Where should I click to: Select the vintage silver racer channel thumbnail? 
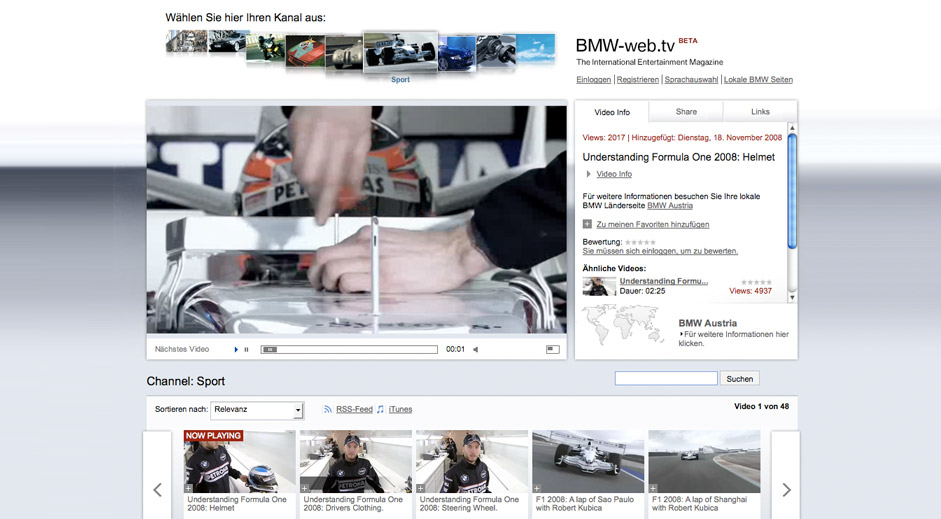click(344, 53)
